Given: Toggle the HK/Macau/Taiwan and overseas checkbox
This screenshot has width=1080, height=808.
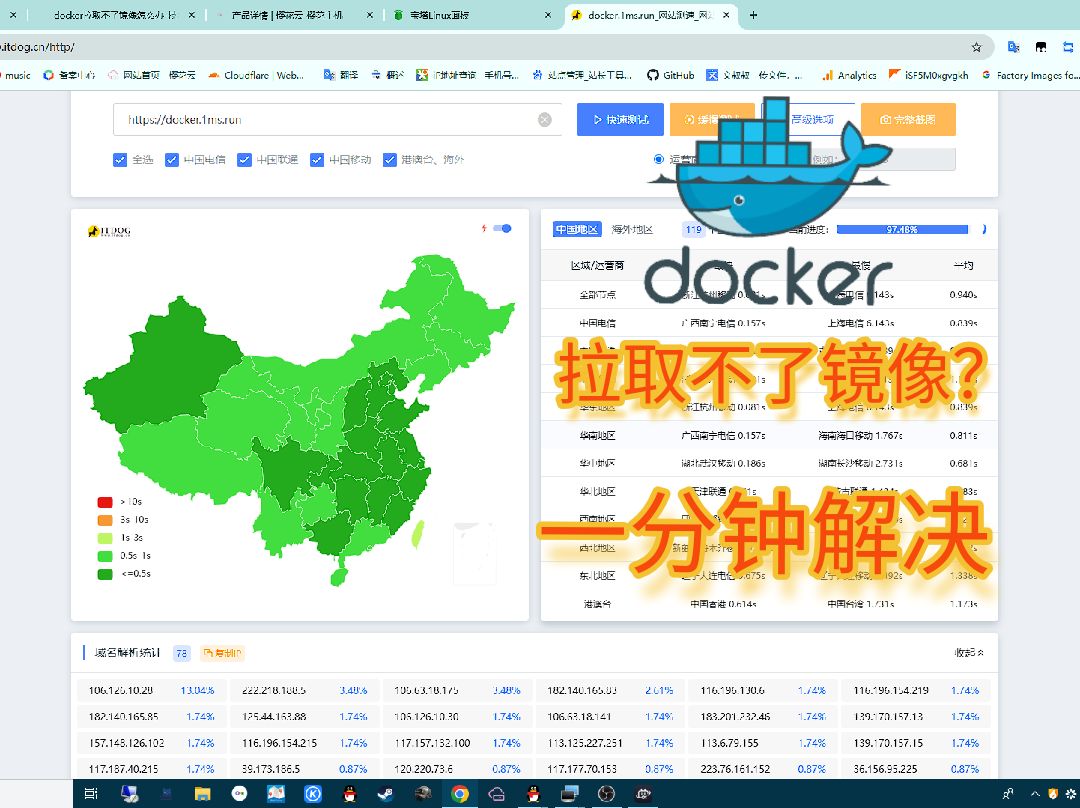Looking at the screenshot, I should tap(389, 160).
